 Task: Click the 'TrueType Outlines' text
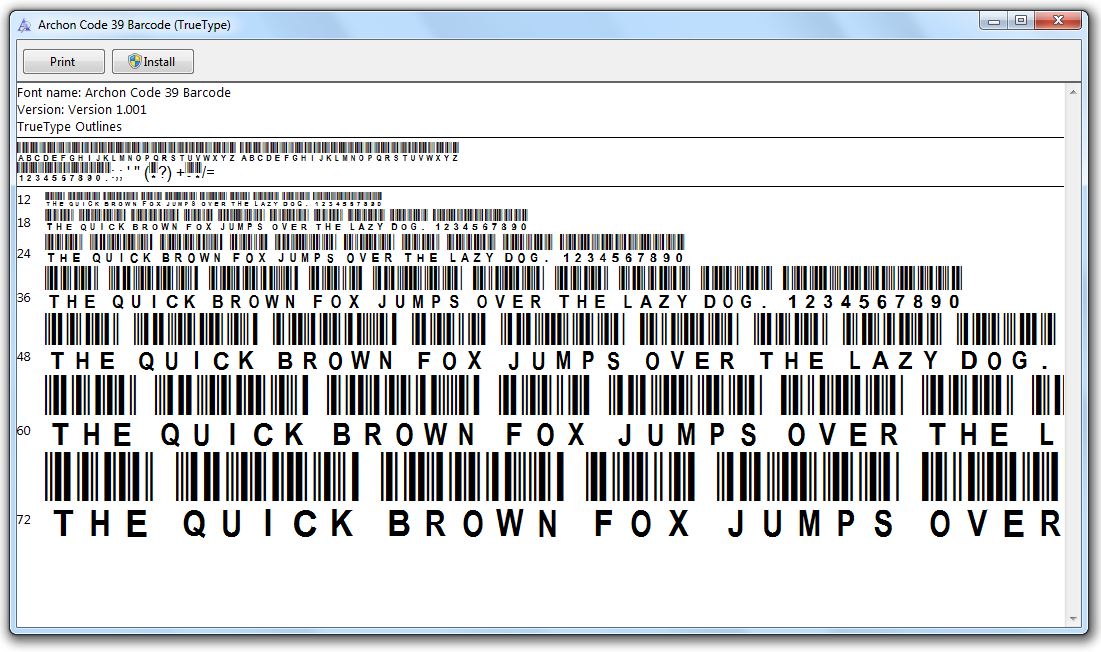click(x=70, y=126)
